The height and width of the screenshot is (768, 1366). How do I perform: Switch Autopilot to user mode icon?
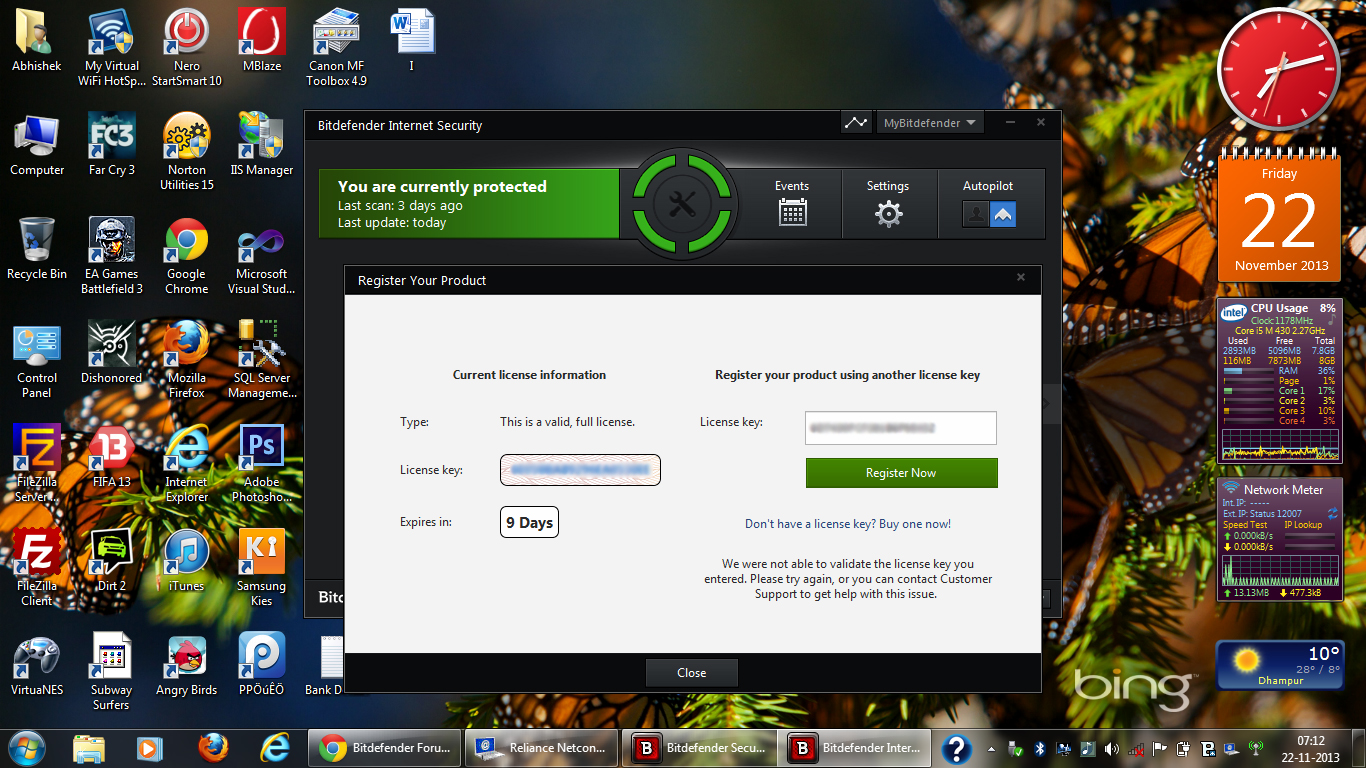point(975,213)
